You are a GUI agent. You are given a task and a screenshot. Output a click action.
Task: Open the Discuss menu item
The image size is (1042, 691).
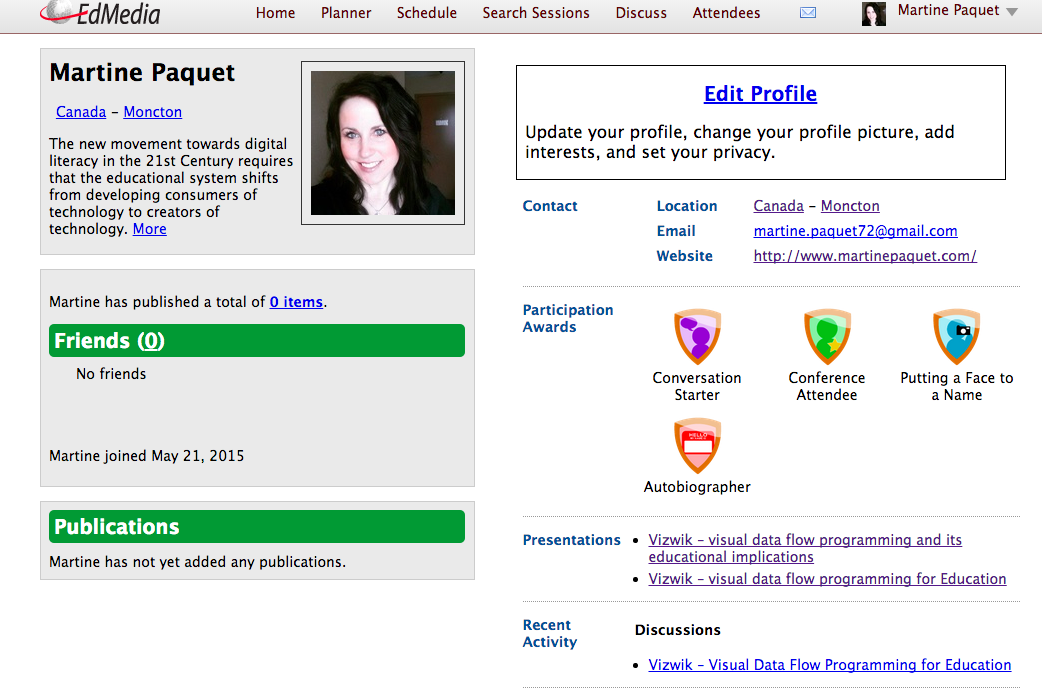[x=641, y=13]
